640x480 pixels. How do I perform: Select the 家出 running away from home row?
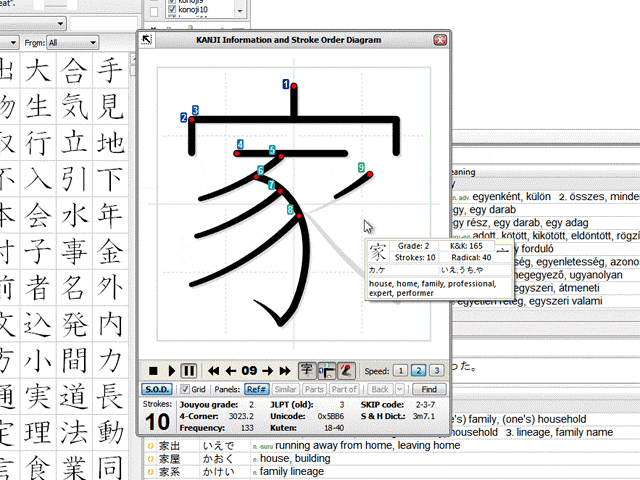[392, 445]
